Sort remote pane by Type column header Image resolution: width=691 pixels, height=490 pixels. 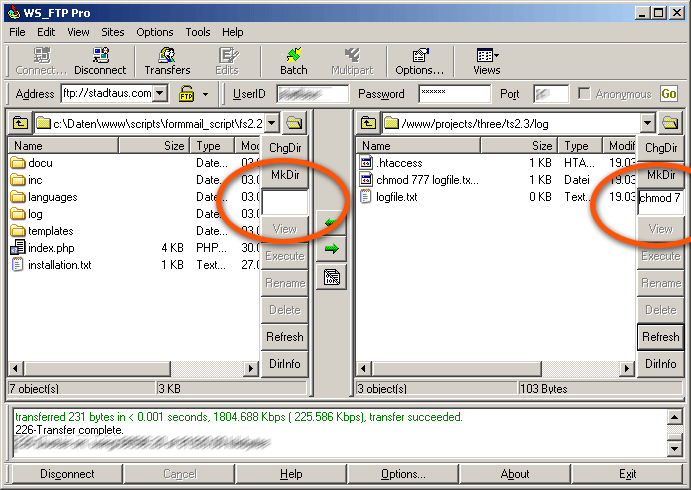[x=580, y=146]
